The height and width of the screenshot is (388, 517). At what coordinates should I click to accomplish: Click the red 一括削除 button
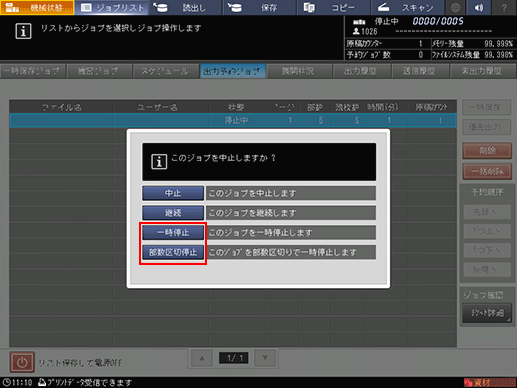pos(487,172)
